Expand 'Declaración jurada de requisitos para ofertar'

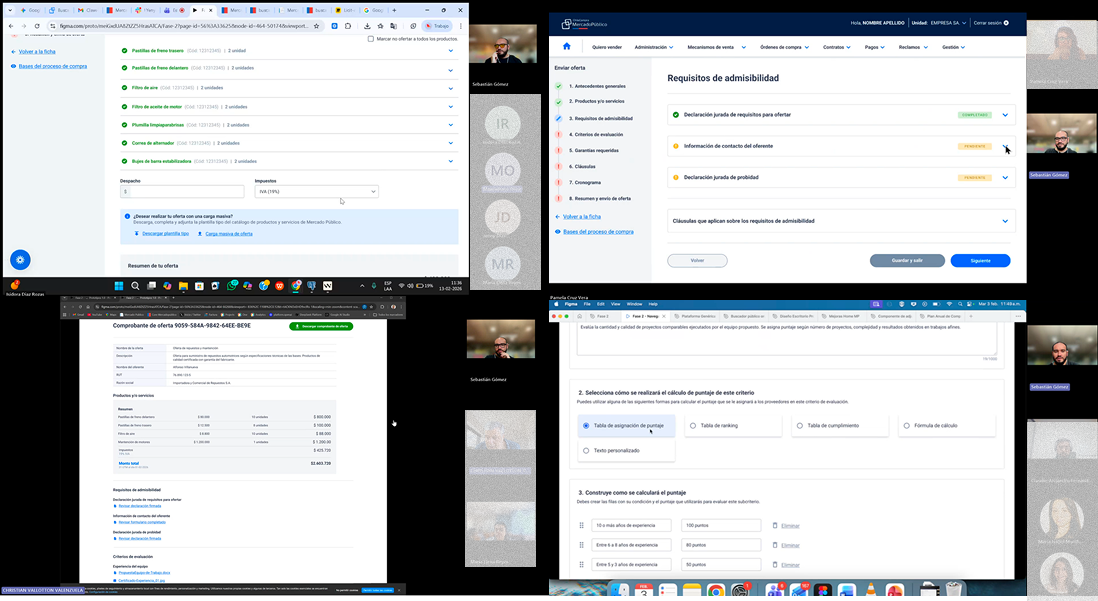[x=1005, y=115]
